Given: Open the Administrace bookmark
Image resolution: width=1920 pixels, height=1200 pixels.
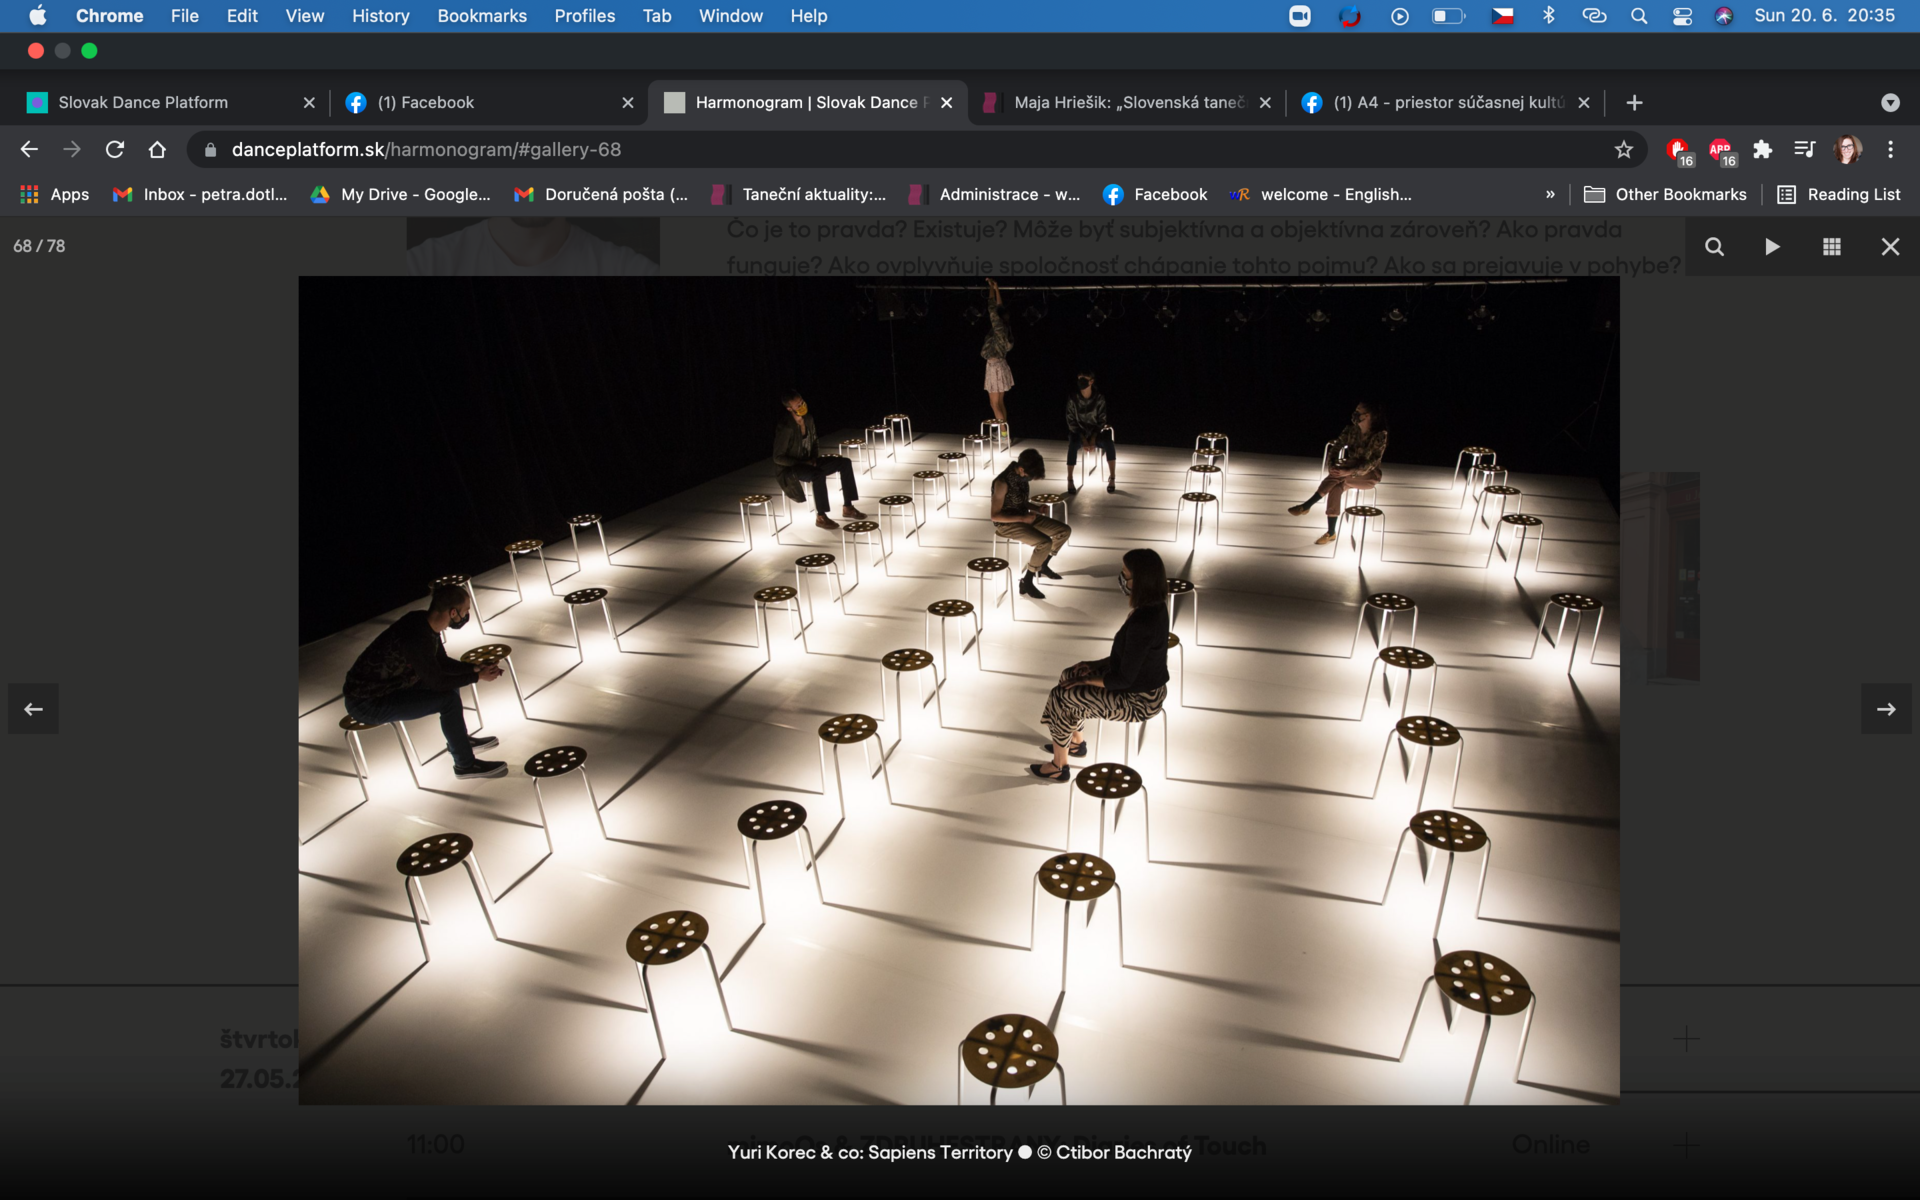Looking at the screenshot, I should tap(994, 194).
